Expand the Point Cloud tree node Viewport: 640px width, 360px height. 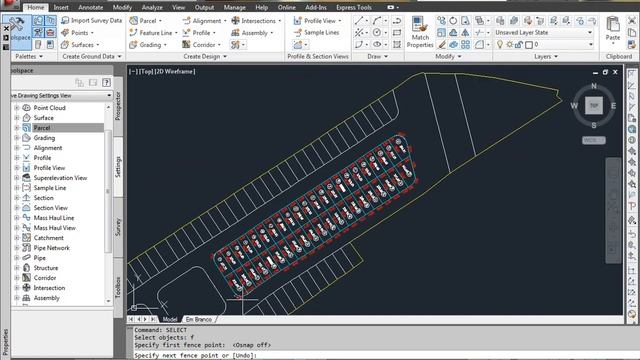[x=17, y=108]
